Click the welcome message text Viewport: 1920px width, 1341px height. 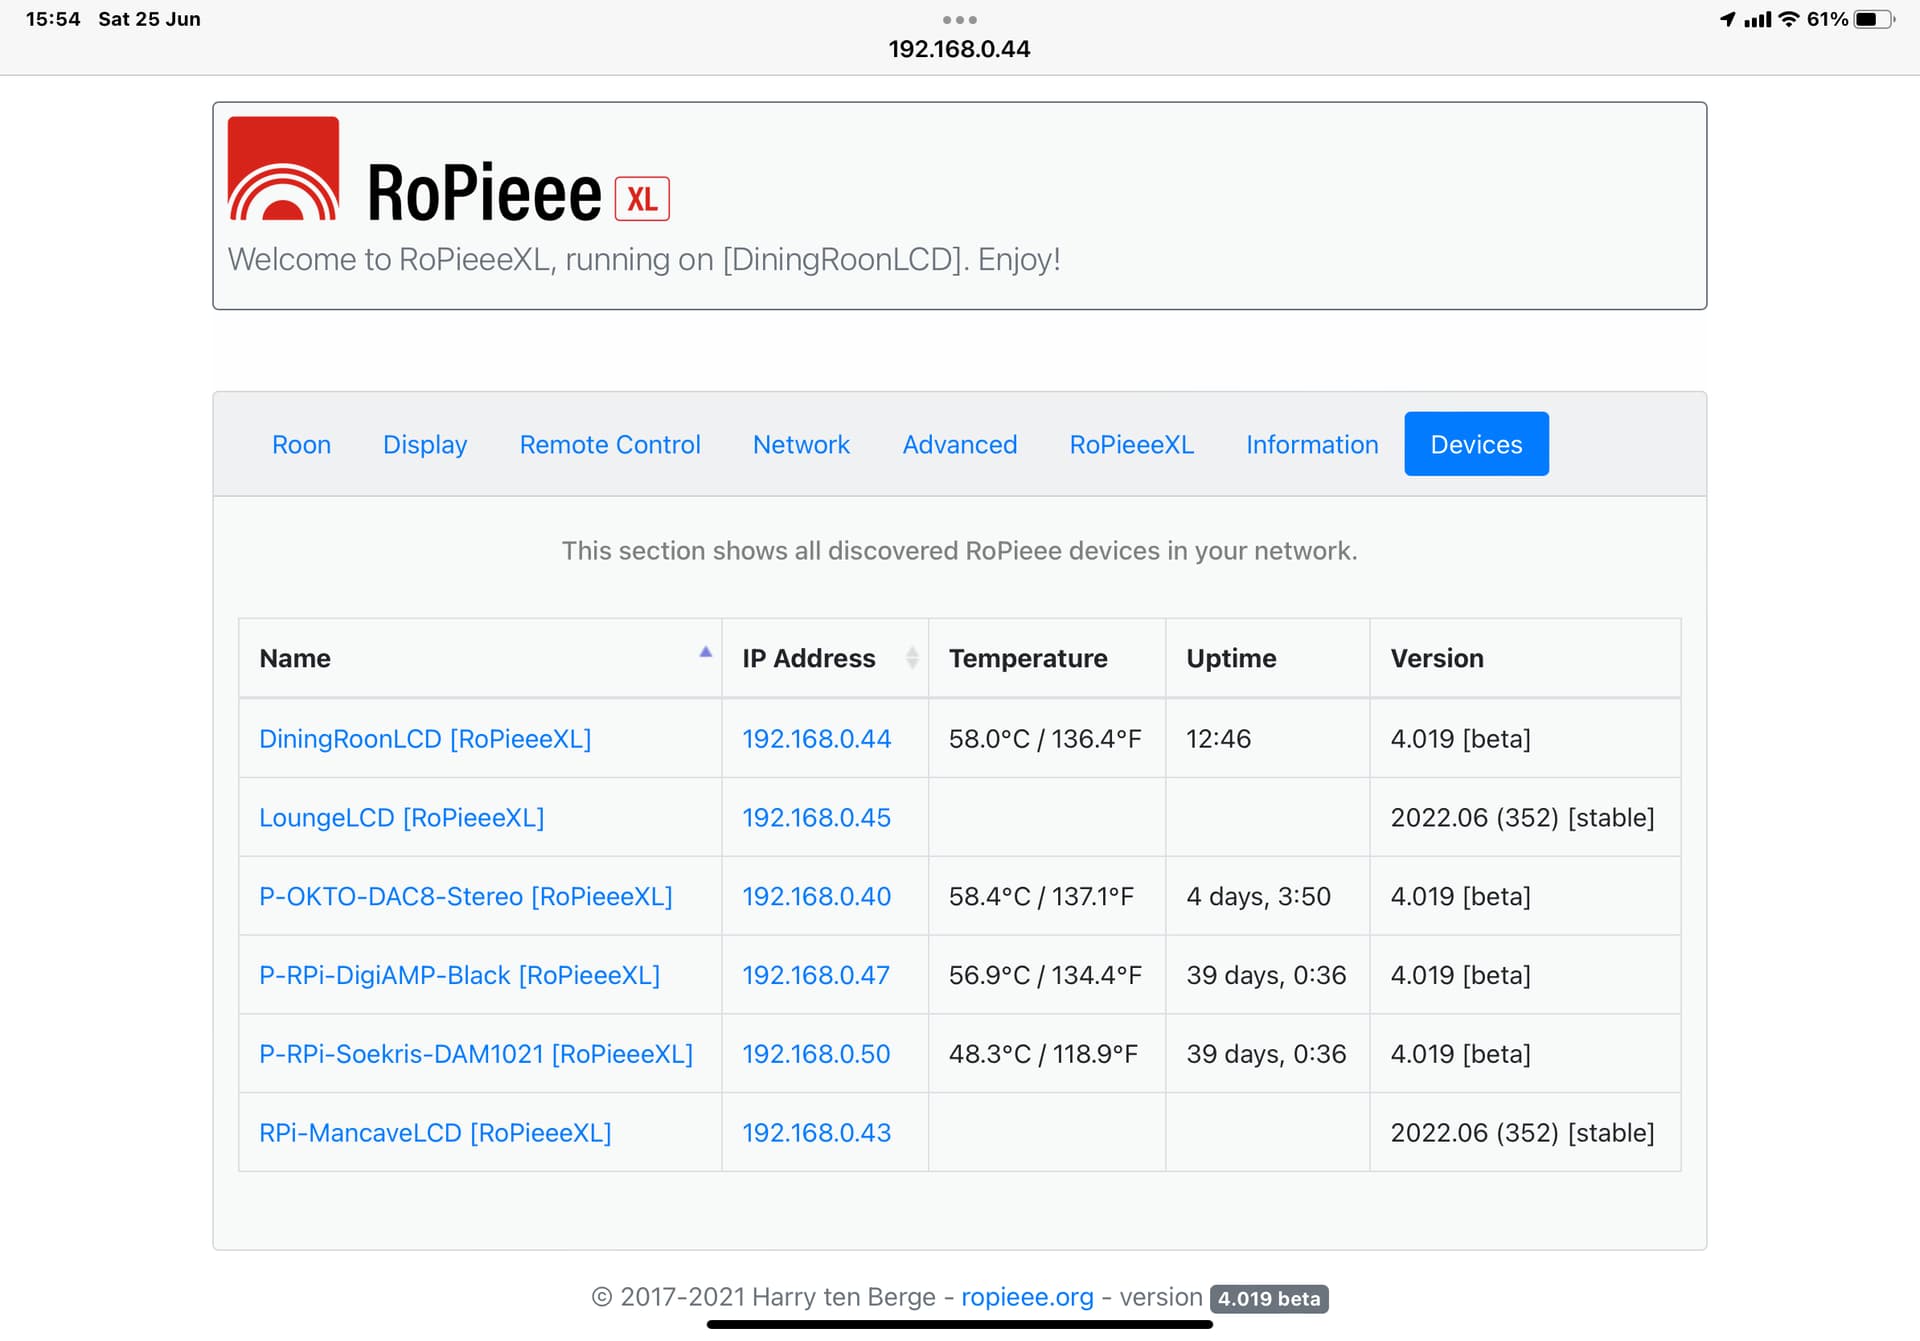click(x=644, y=260)
